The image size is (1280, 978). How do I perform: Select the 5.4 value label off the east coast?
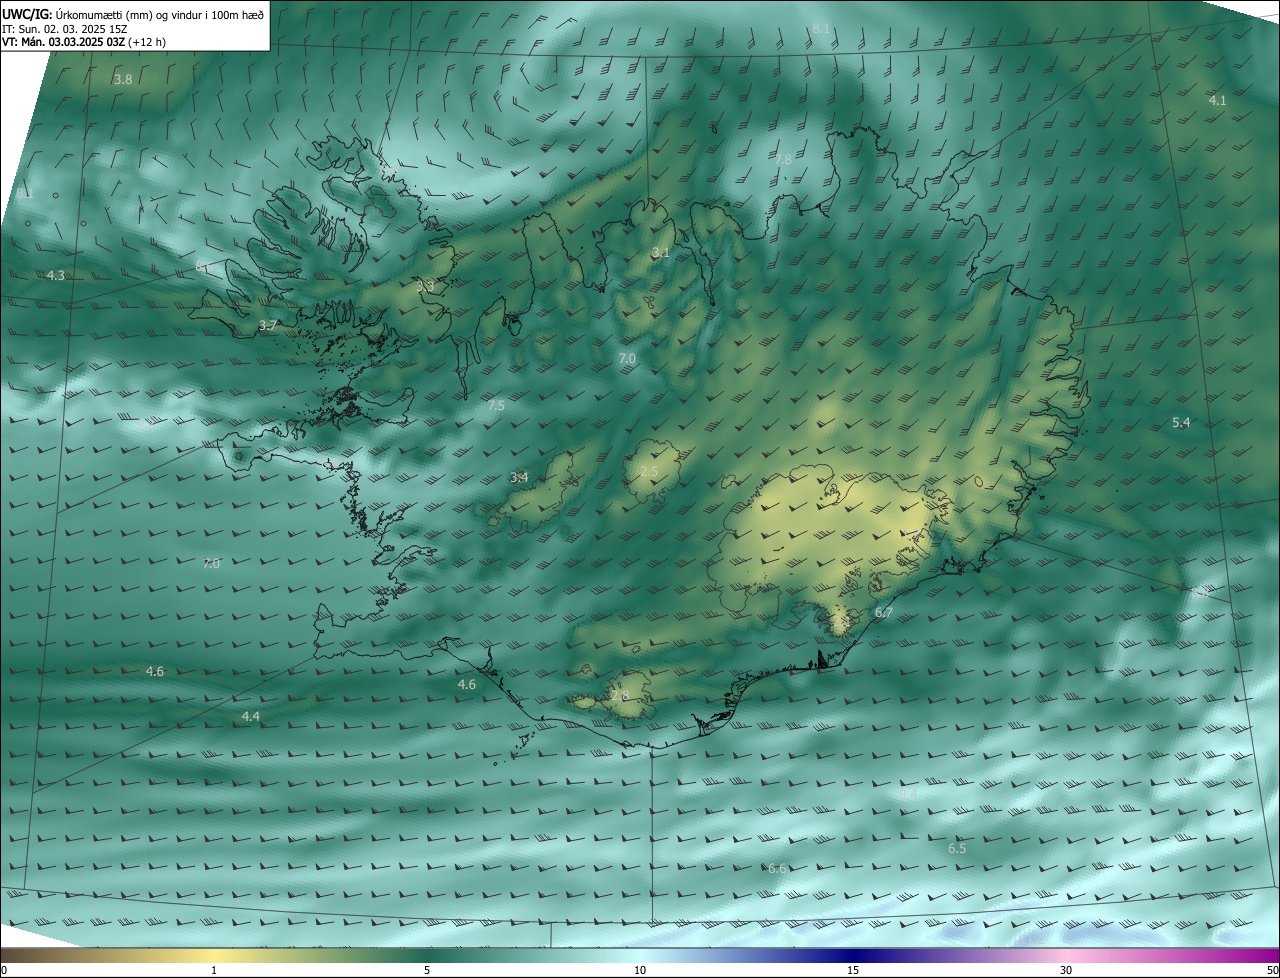point(1181,423)
